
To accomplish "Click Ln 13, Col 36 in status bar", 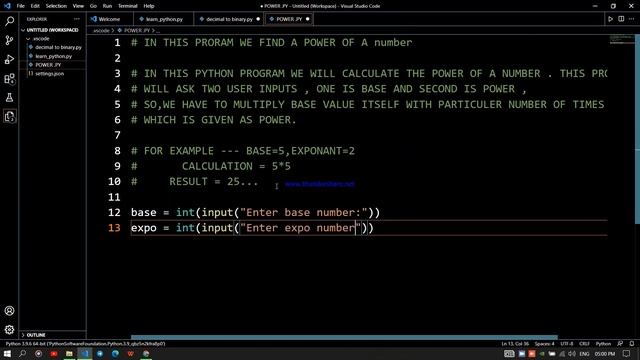I will (x=515, y=344).
